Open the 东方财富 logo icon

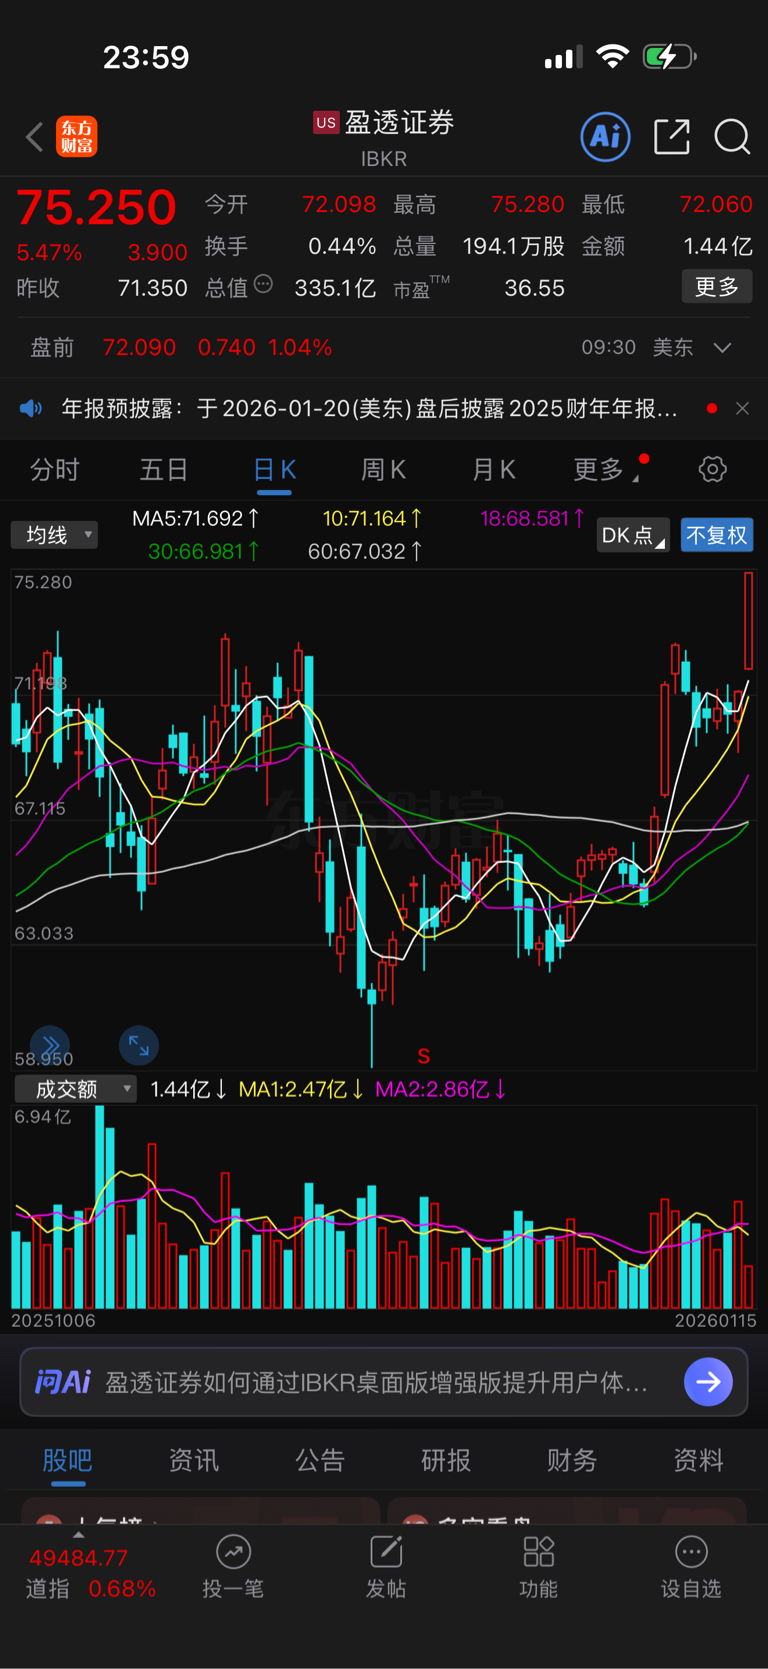(x=77, y=137)
